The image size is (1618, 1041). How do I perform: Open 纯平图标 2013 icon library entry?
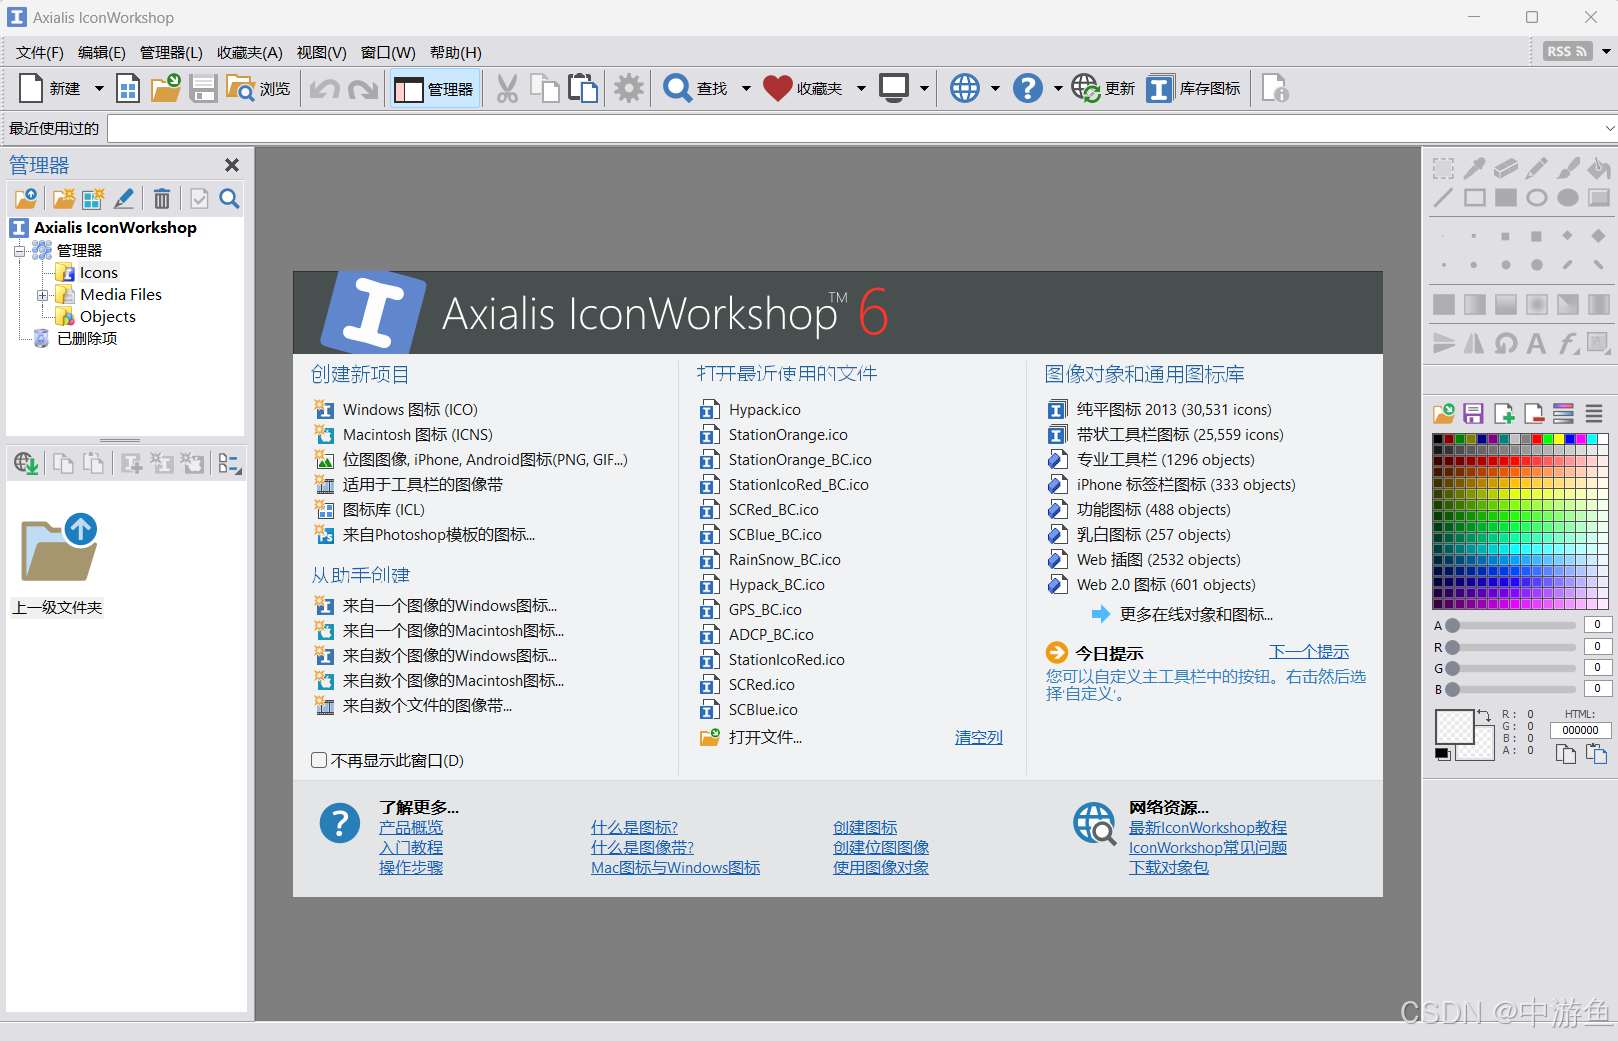(1174, 409)
